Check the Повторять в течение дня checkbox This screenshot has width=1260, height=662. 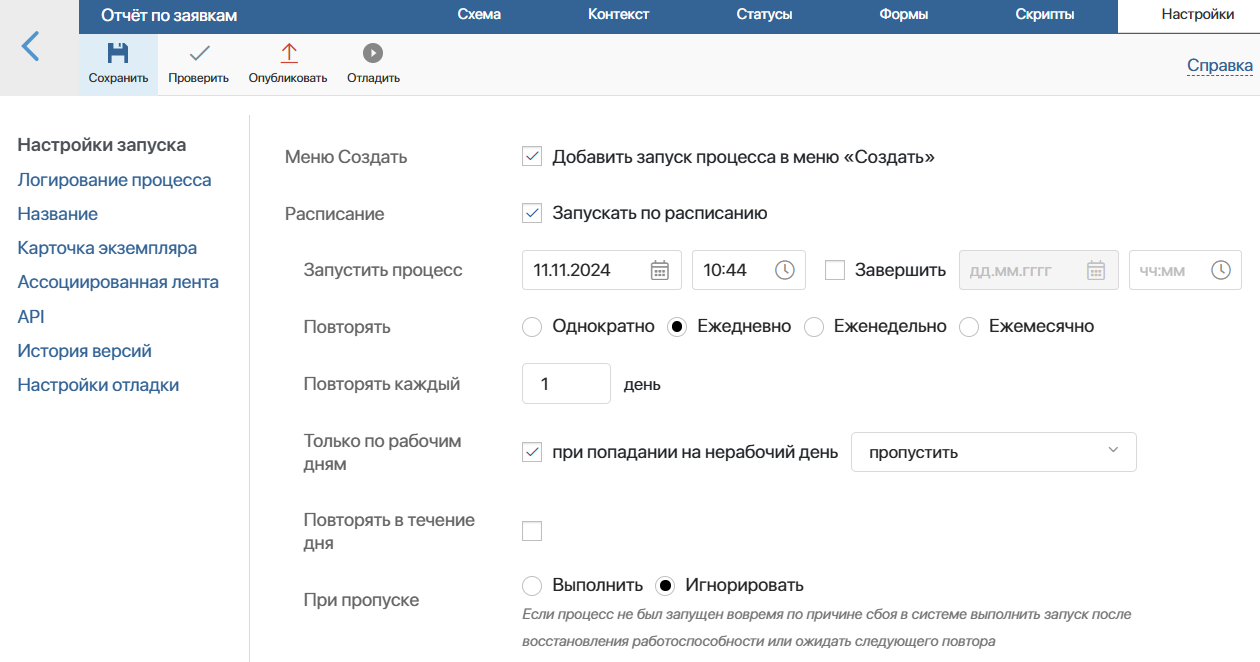pos(532,531)
